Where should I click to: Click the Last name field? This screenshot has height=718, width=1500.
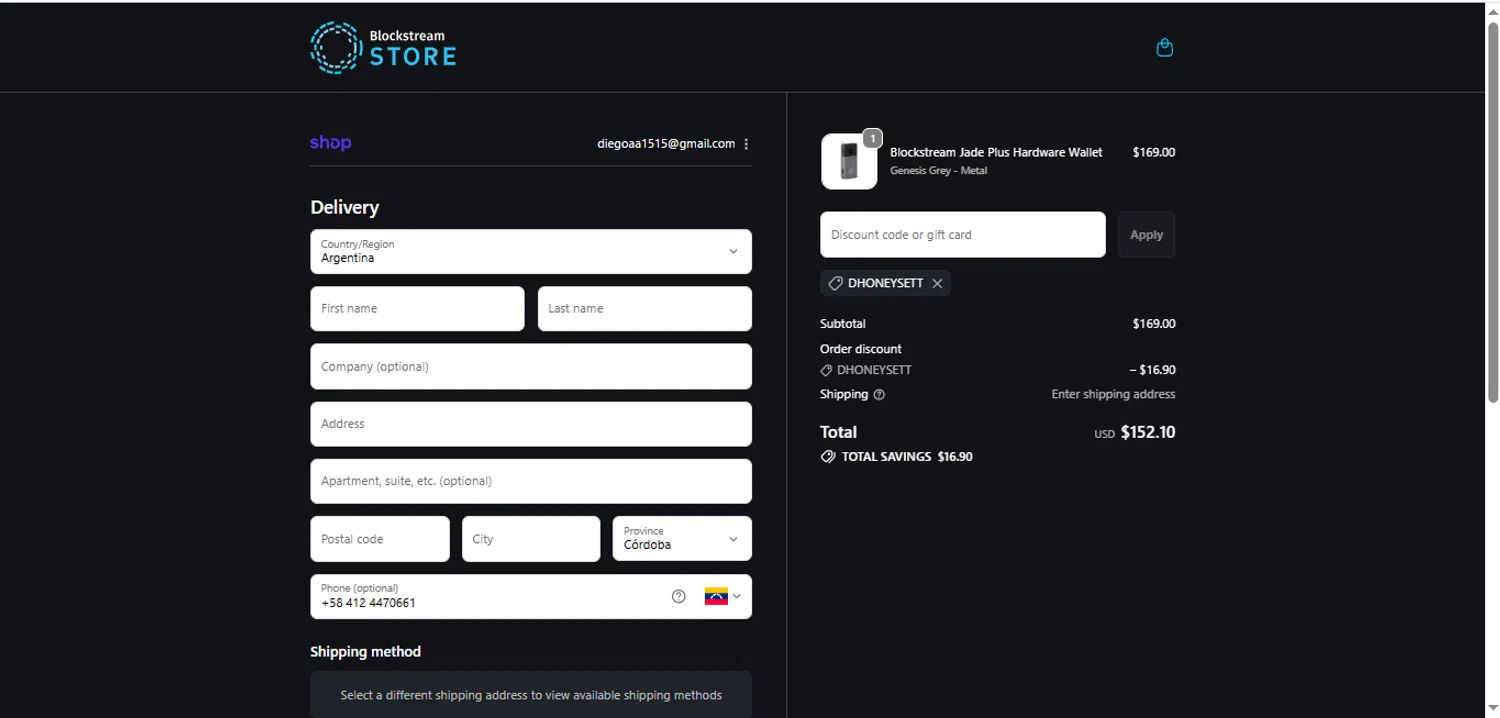point(645,309)
